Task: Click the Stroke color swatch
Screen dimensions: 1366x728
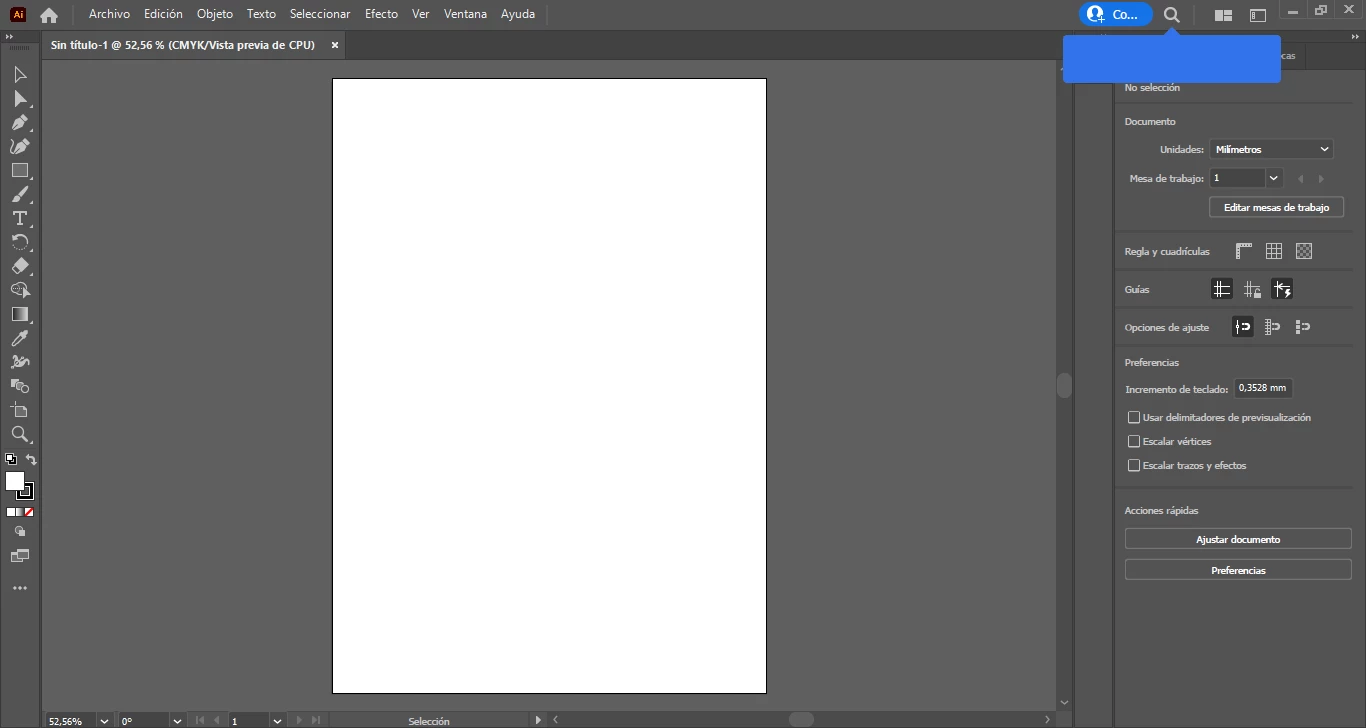Action: coord(27,492)
